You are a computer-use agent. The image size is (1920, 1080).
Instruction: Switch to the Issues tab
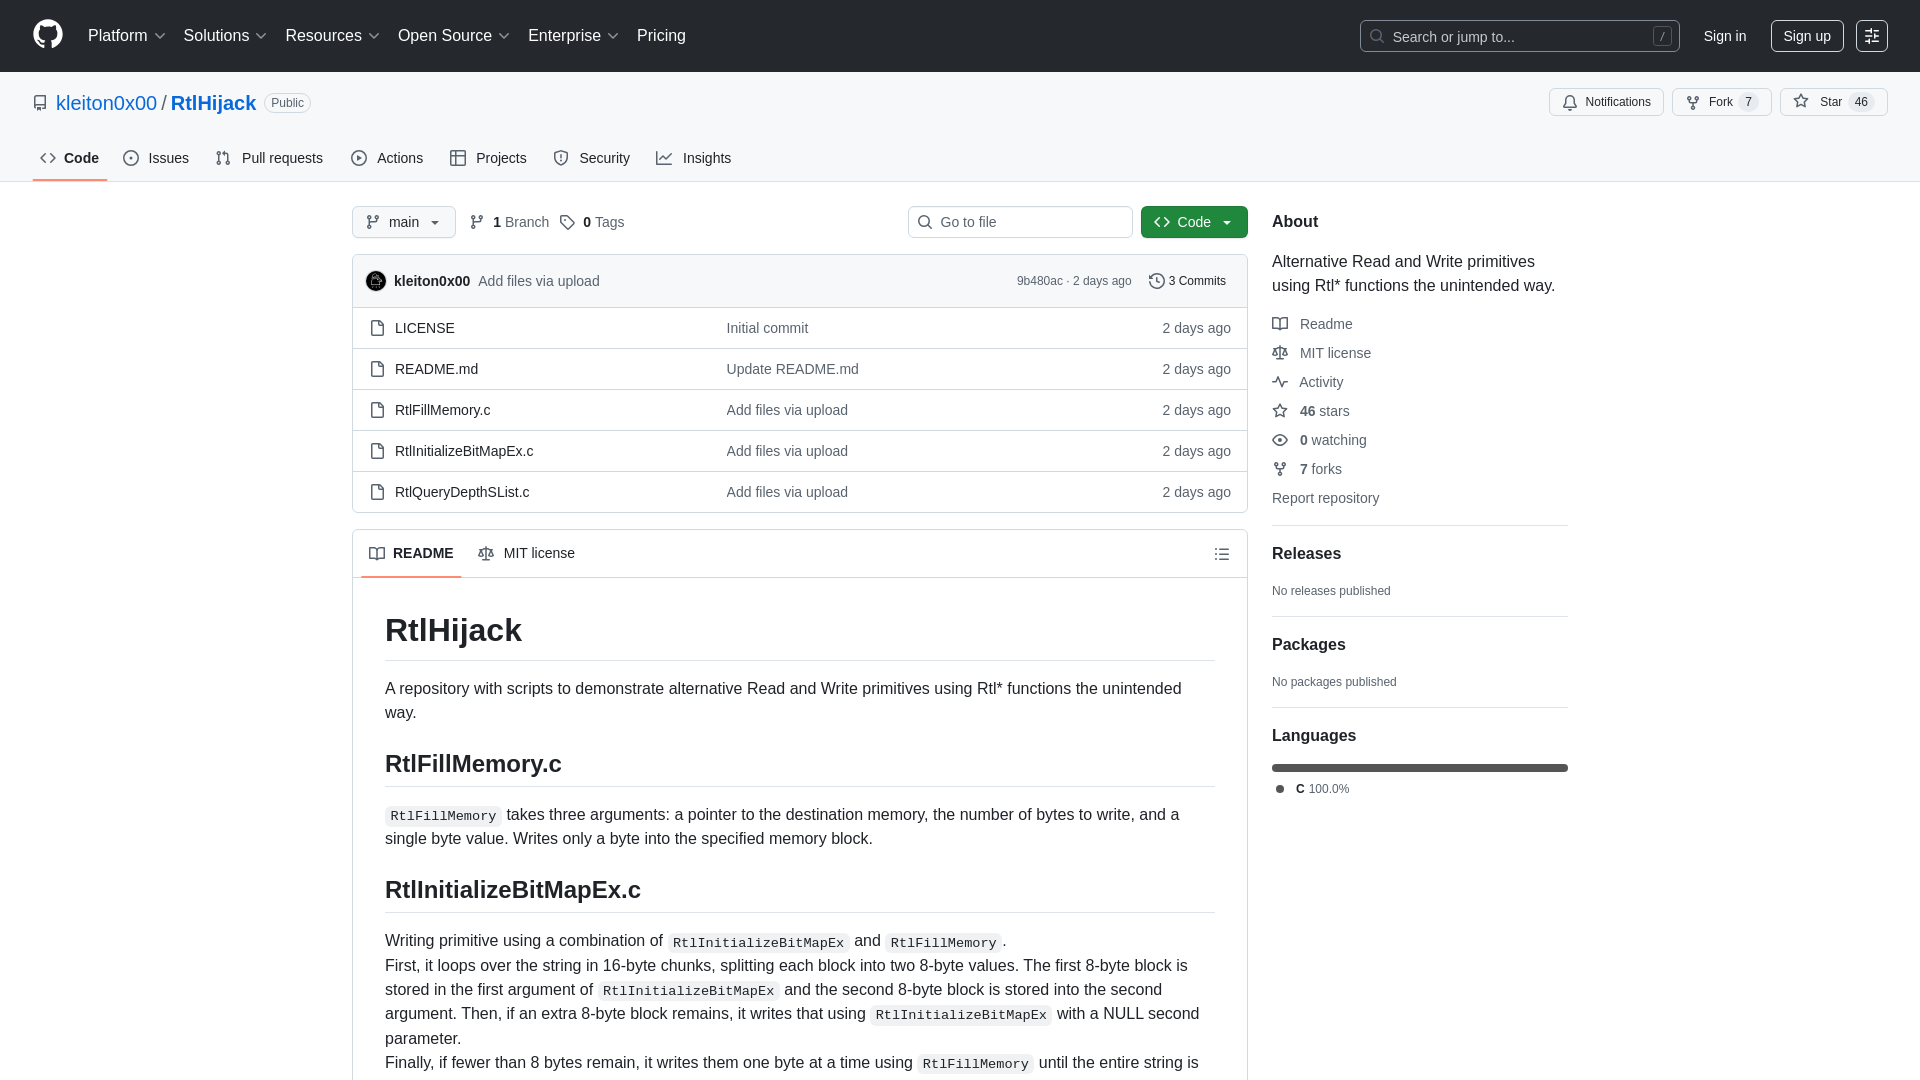point(156,158)
